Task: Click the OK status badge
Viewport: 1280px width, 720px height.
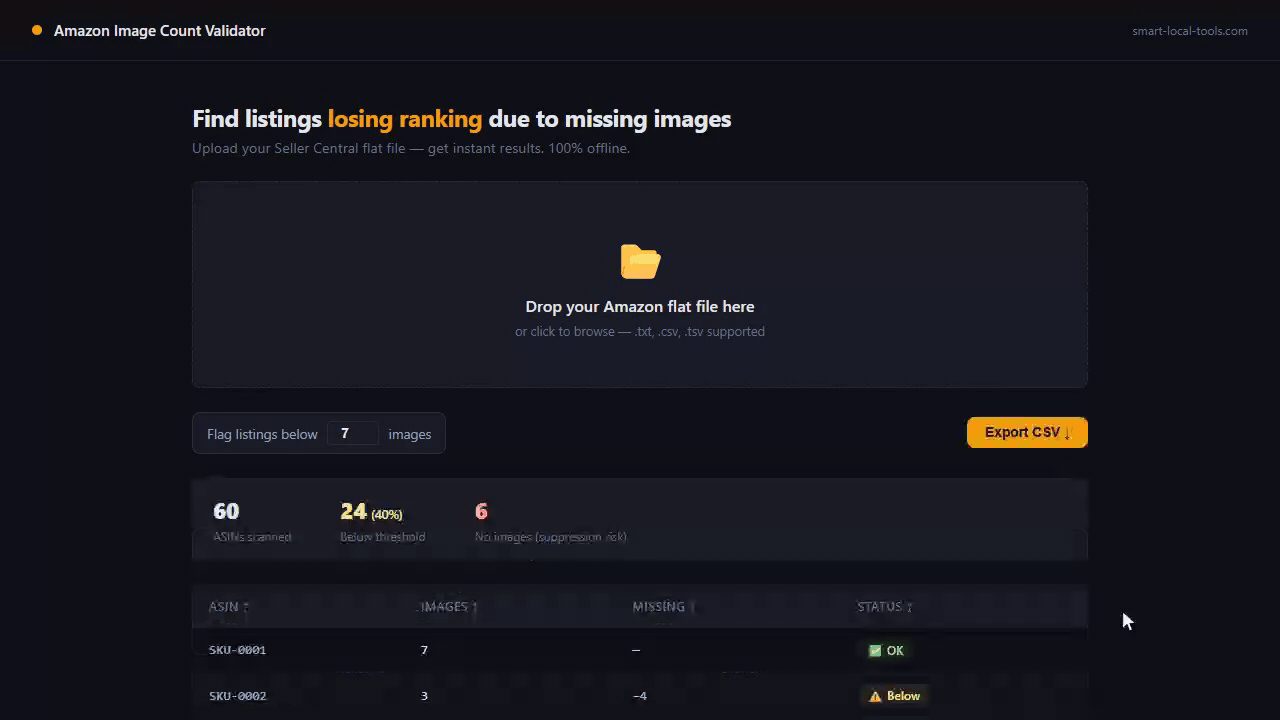Action: click(886, 651)
